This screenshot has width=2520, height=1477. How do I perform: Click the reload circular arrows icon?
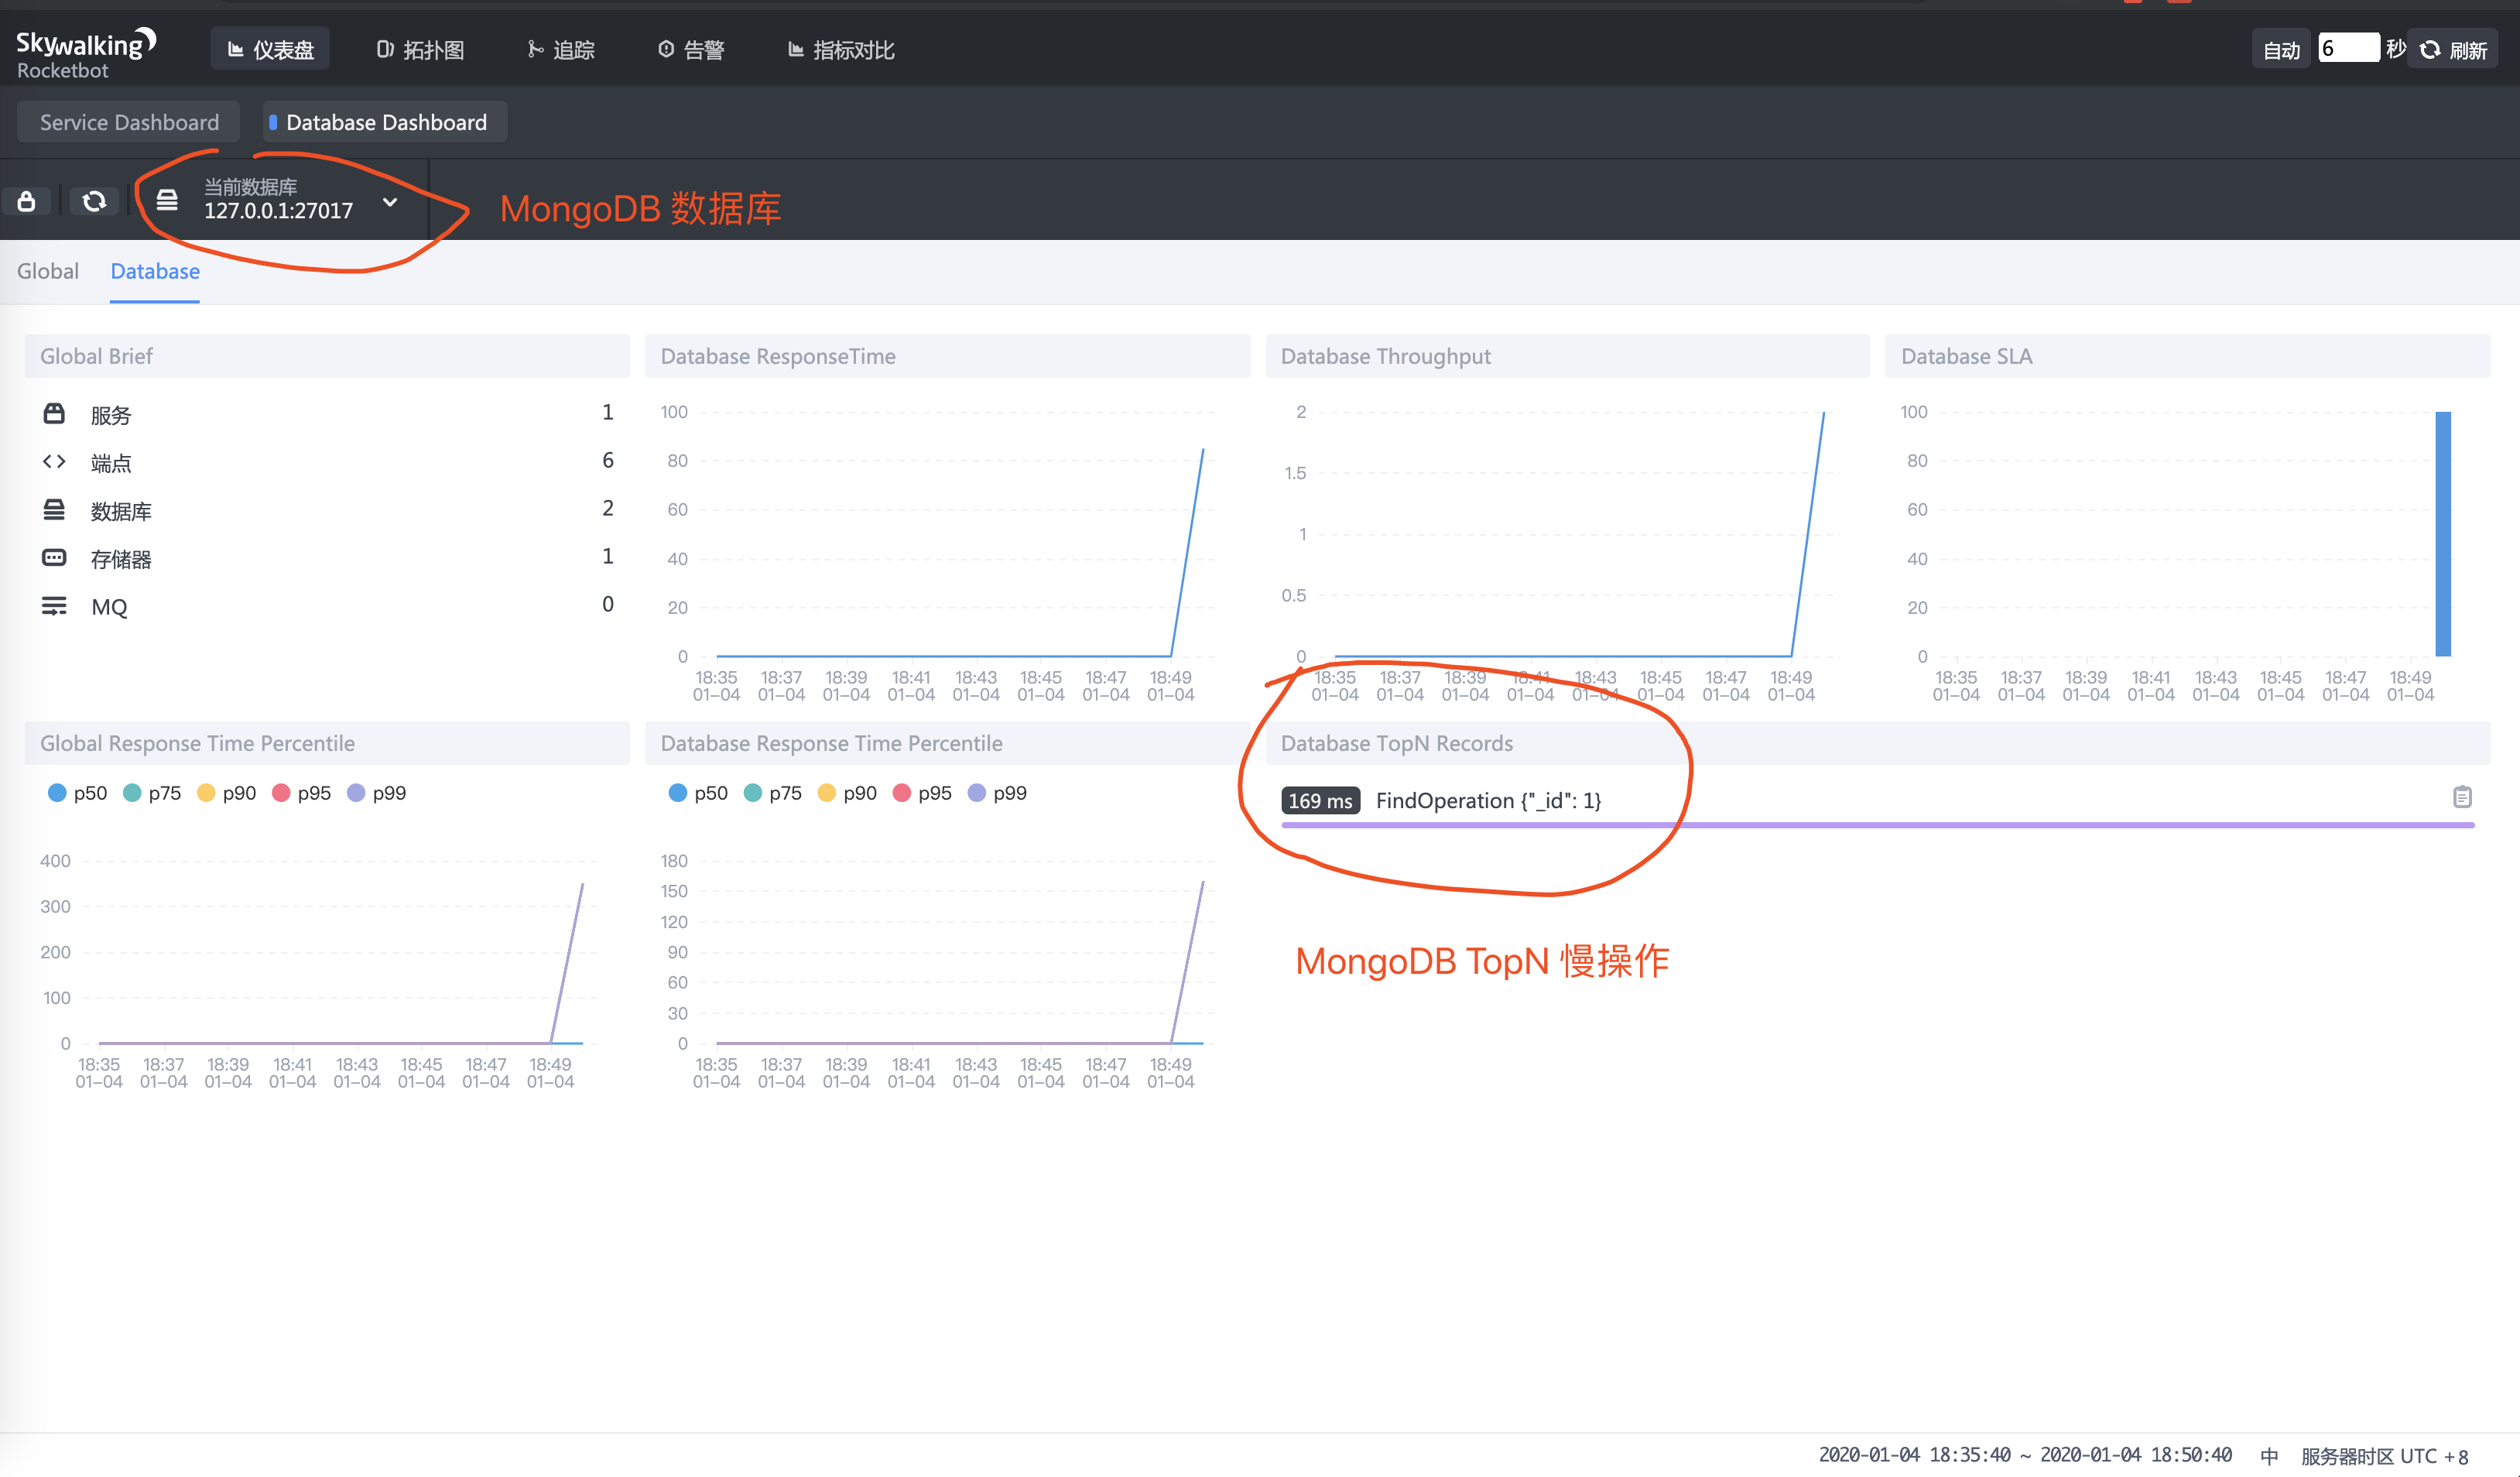[x=94, y=201]
